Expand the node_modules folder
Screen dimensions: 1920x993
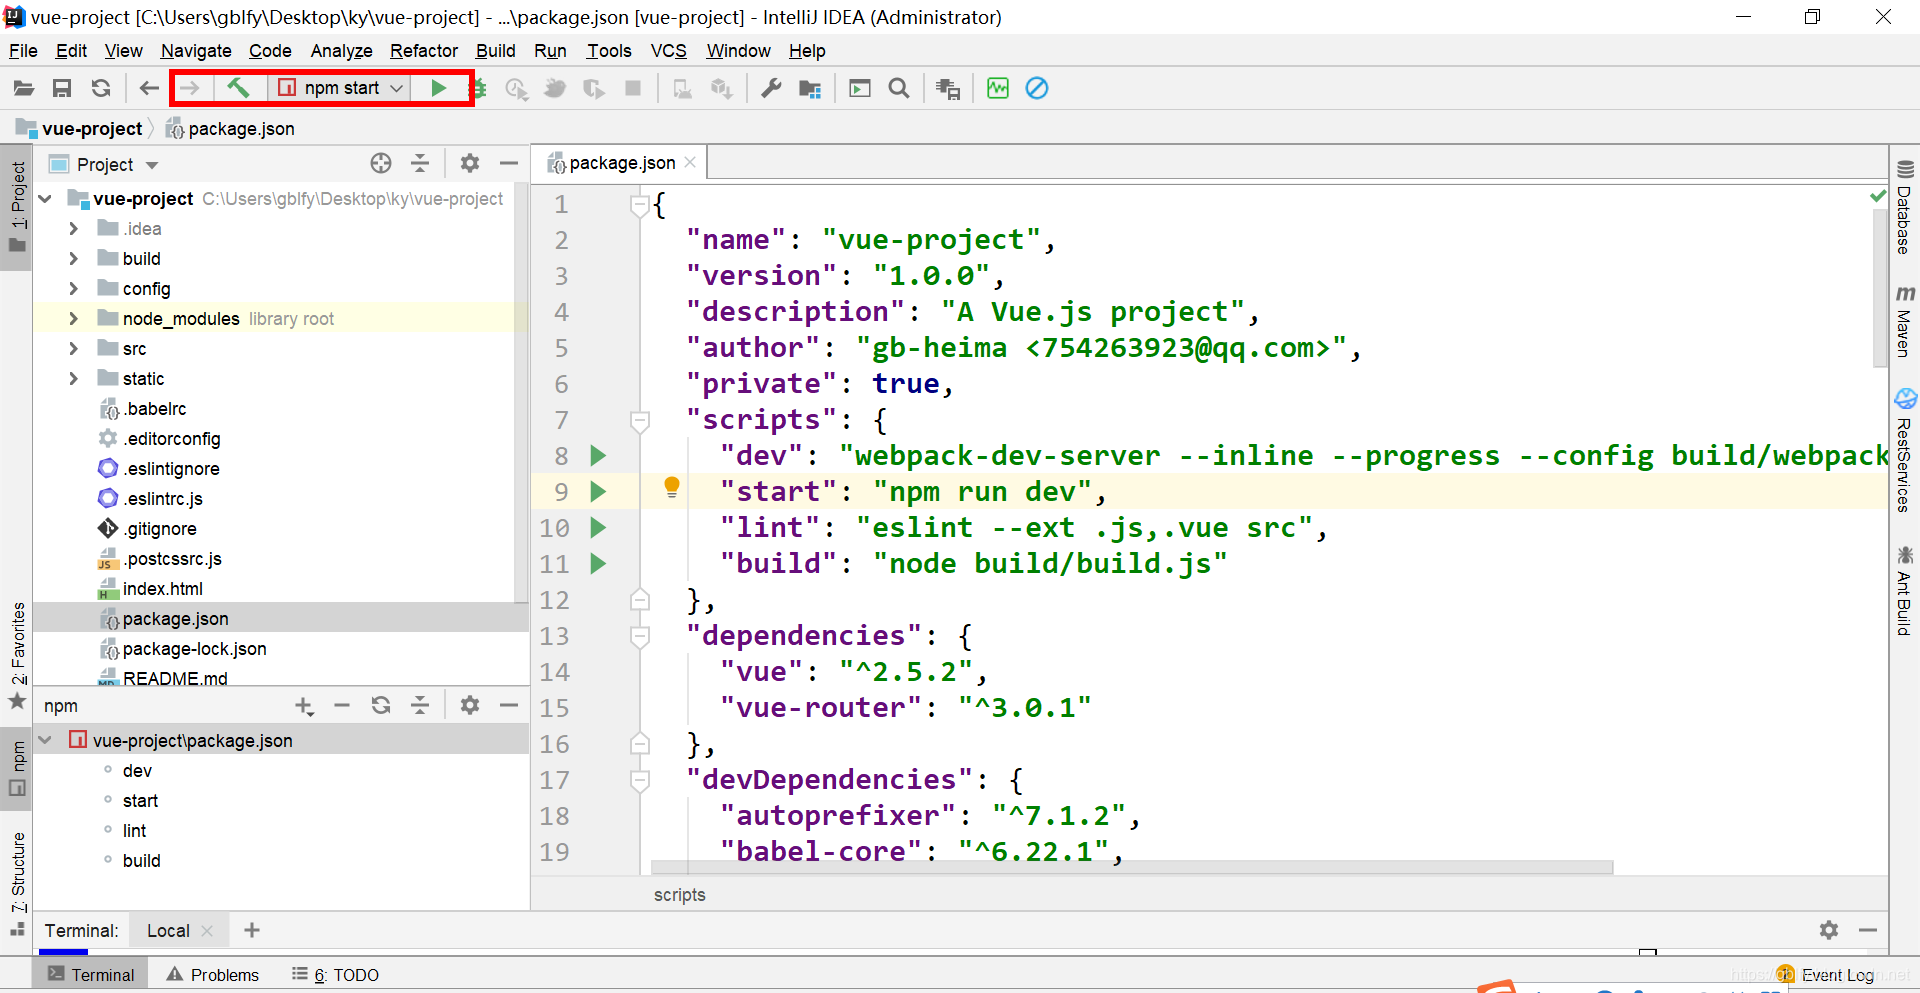coord(73,319)
